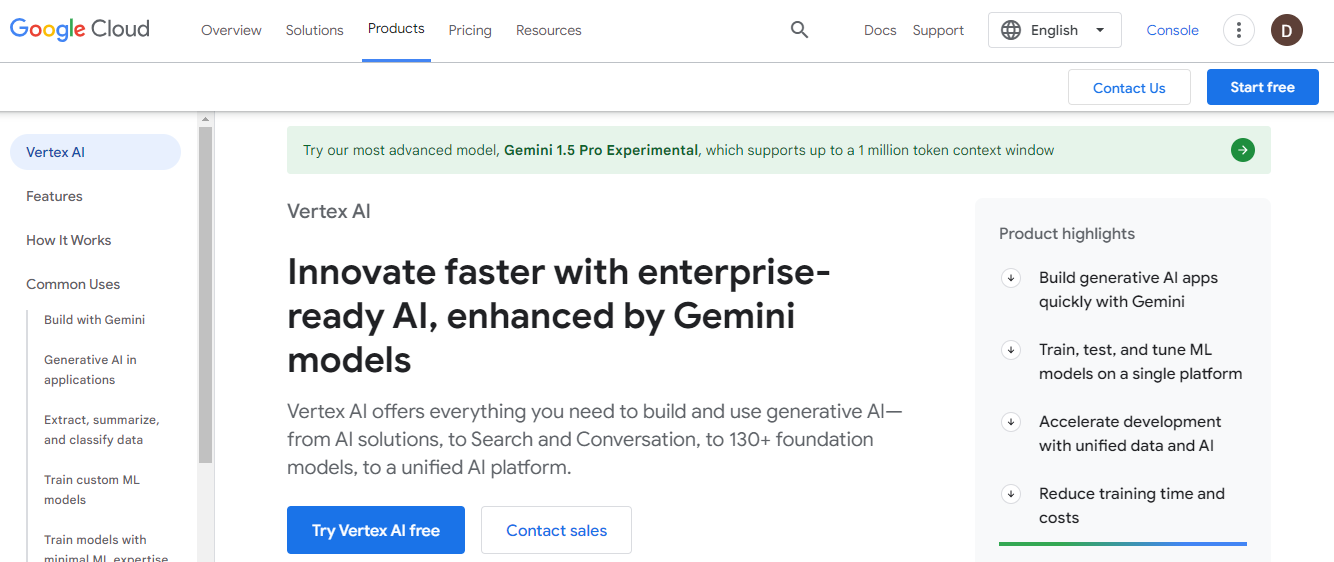
Task: Go to Support link
Action: 938,30
